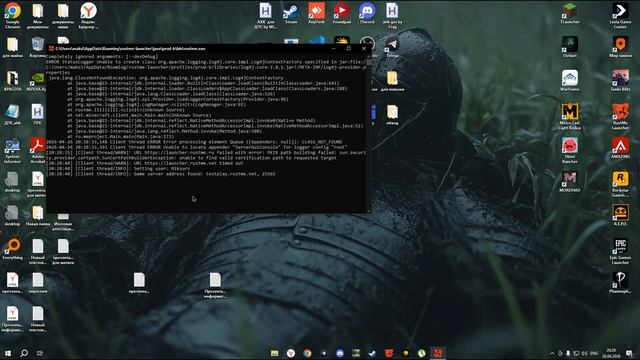Screen dimensions: 640x360
Task: Open the Everything search desktop shortcut
Action: click(x=13, y=249)
